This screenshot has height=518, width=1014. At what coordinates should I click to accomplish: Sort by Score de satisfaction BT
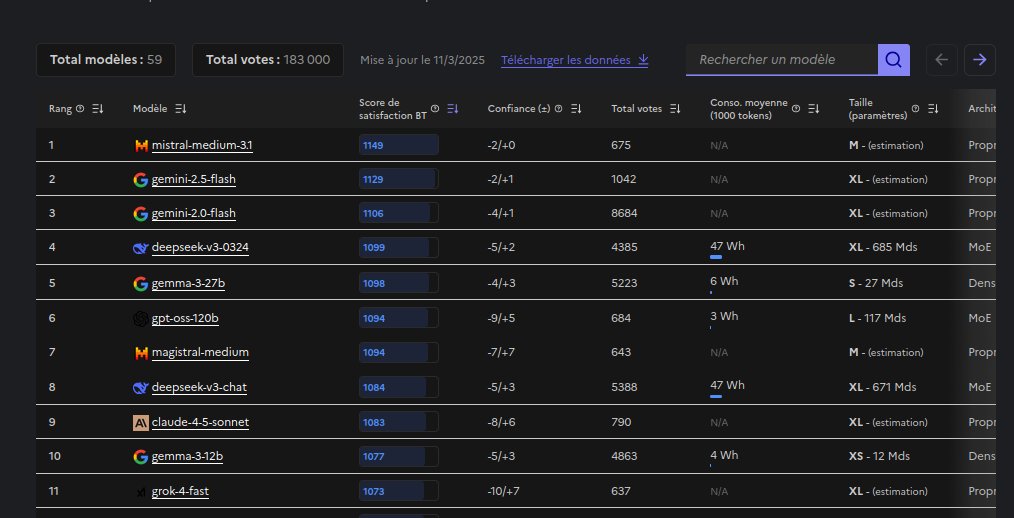[453, 109]
